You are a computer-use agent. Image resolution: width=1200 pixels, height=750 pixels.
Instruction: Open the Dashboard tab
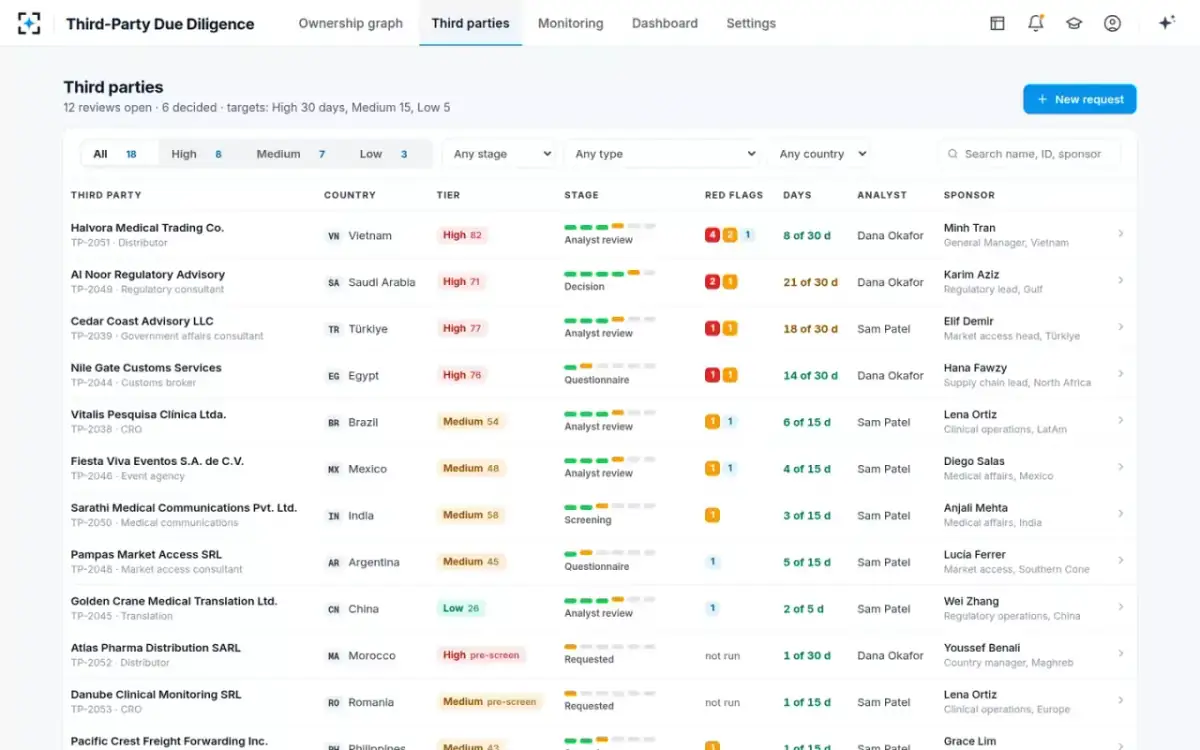coord(665,23)
